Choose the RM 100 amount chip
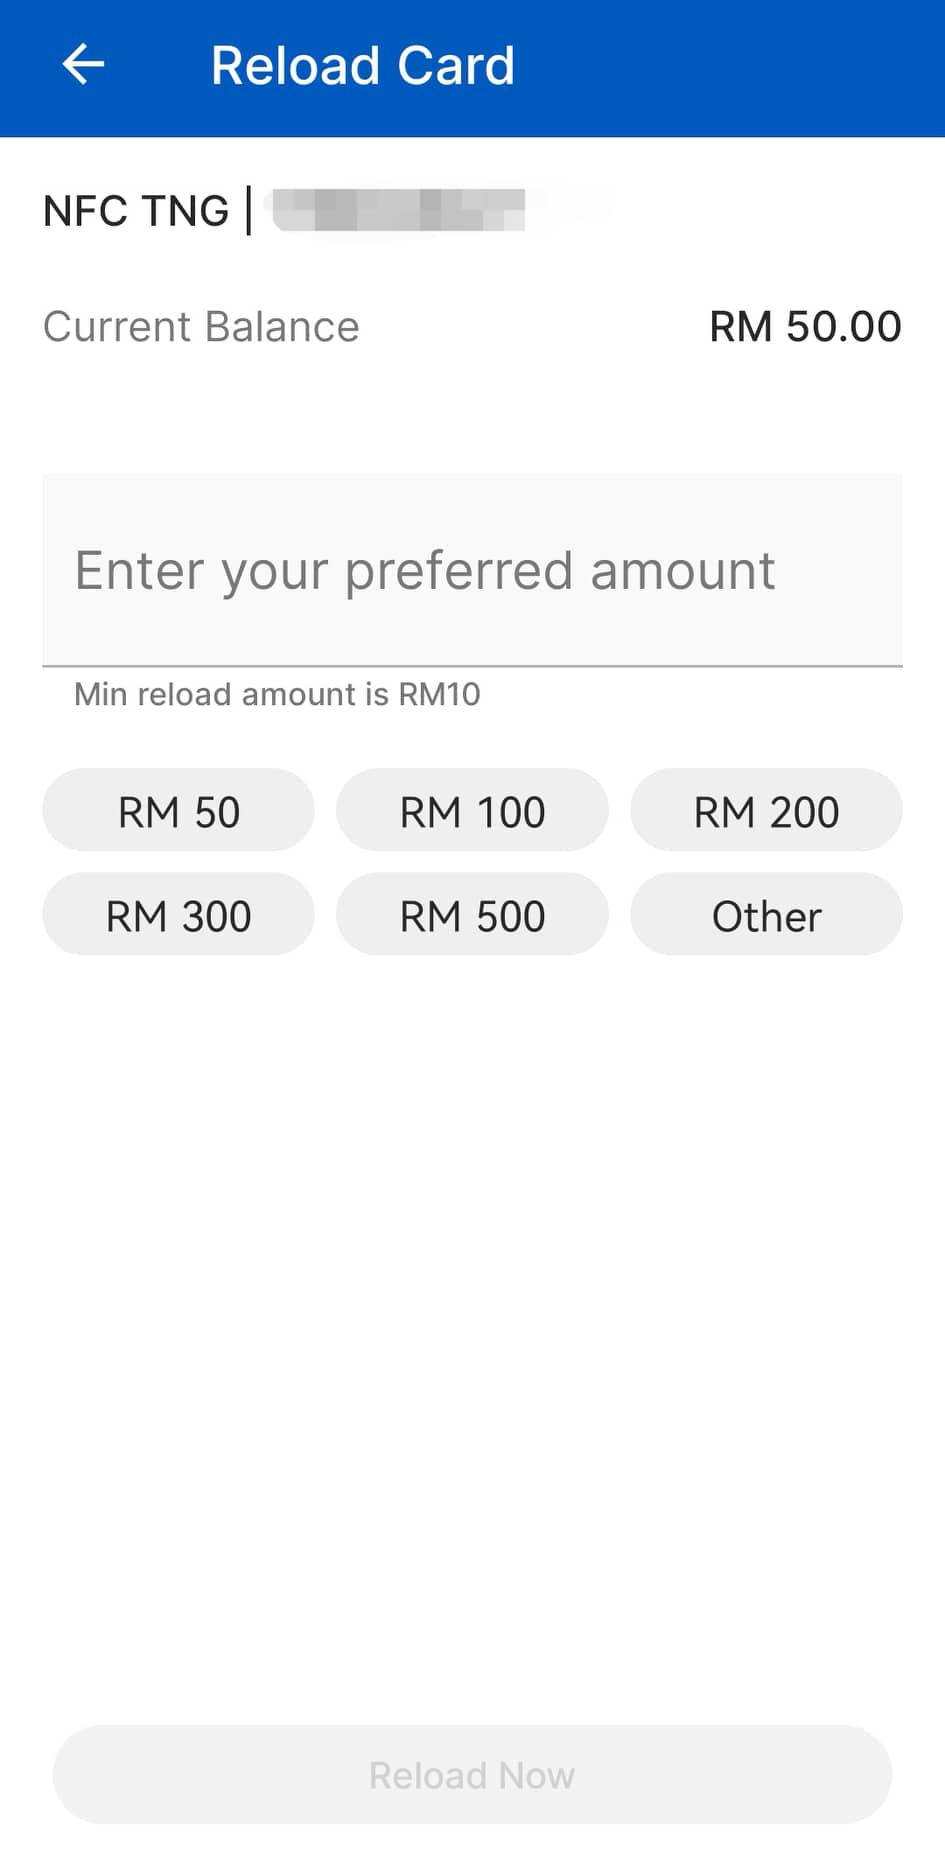The height and width of the screenshot is (1850, 945). pos(472,811)
